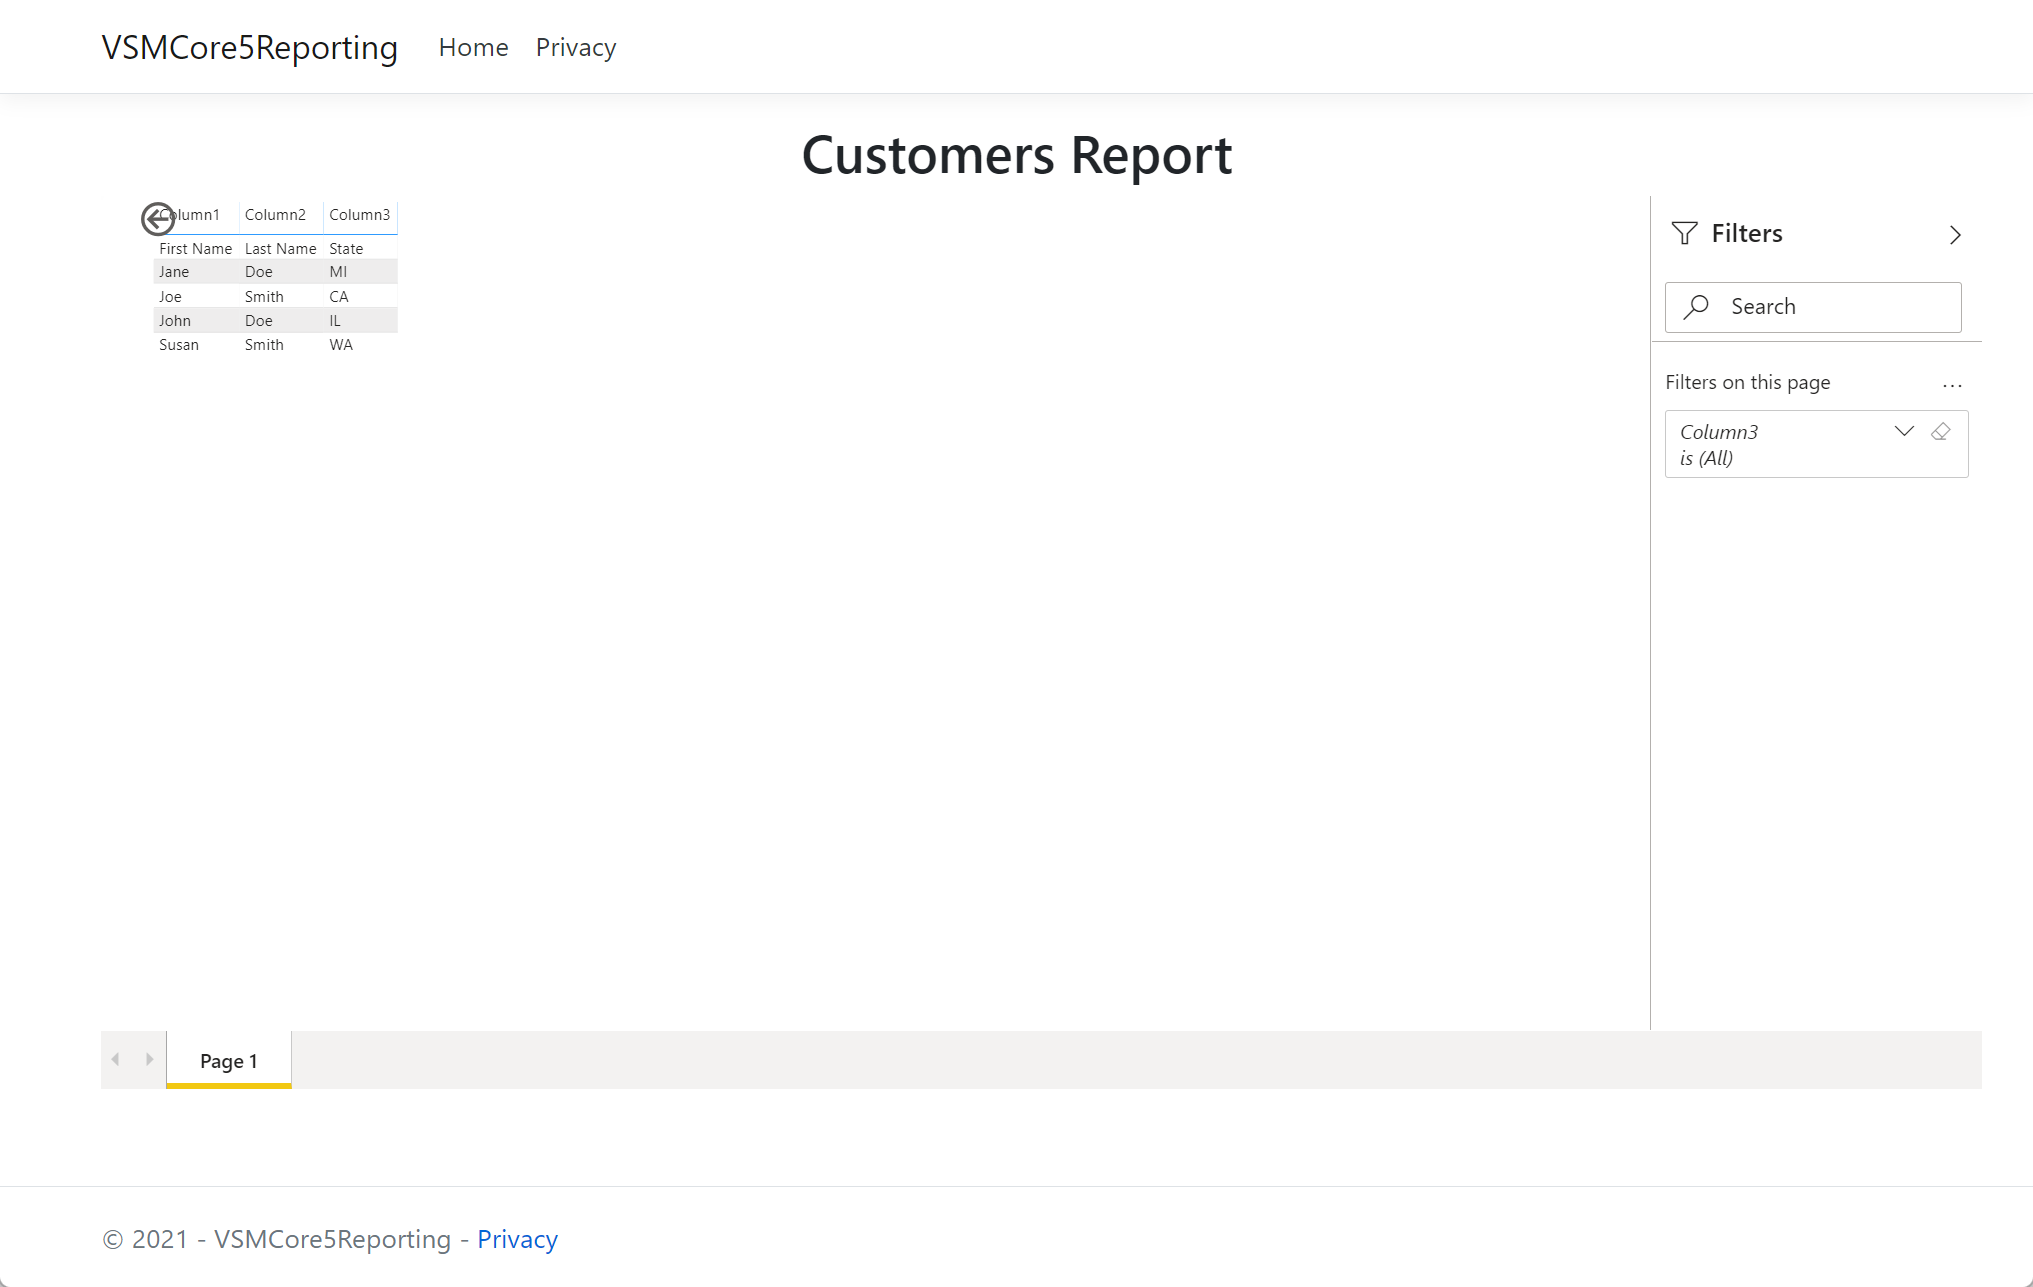This screenshot has width=2033, height=1287.
Task: Sort by the Column2 header
Action: [x=275, y=215]
